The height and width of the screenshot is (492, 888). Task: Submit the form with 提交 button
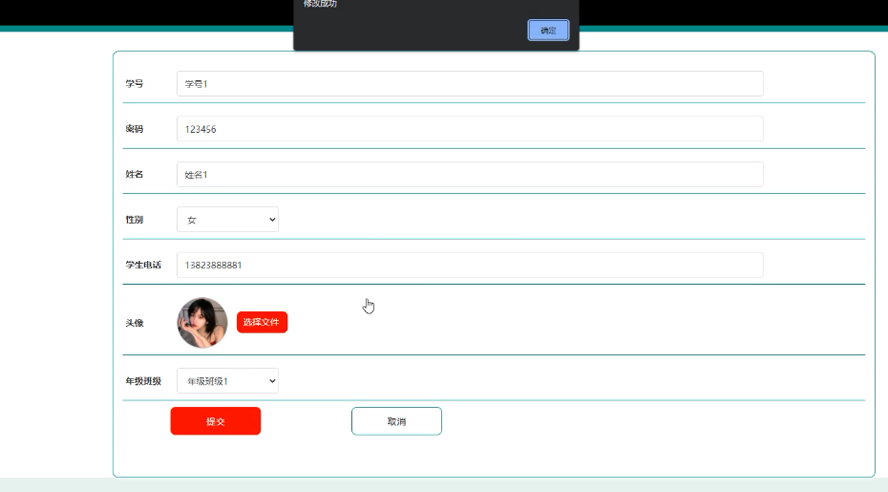tap(215, 421)
